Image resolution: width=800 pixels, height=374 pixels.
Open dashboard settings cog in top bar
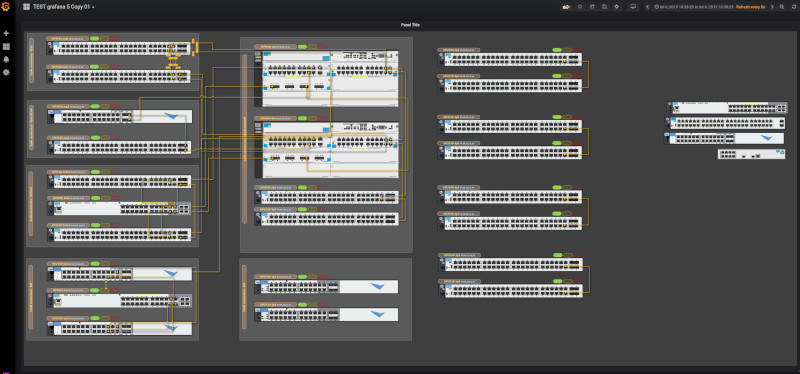pyautogui.click(x=617, y=7)
